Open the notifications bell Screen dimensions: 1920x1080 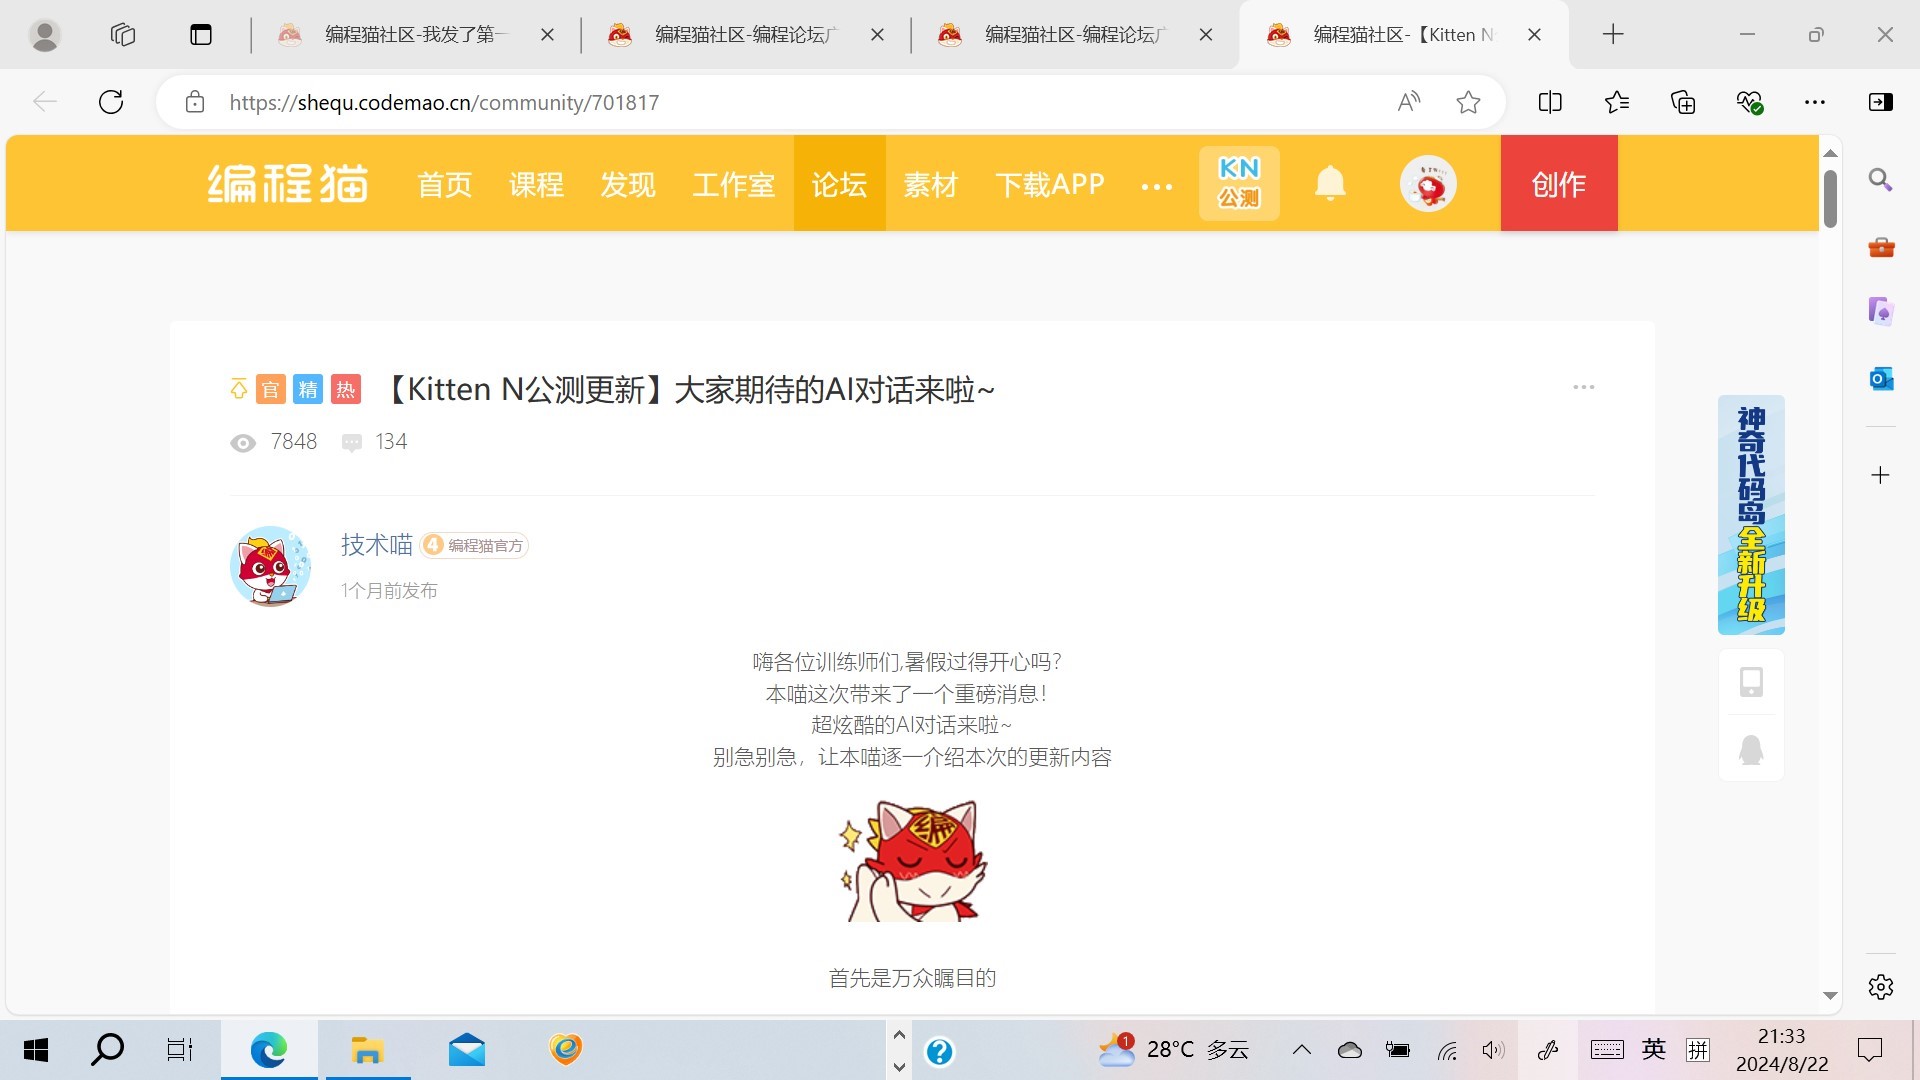1330,184
